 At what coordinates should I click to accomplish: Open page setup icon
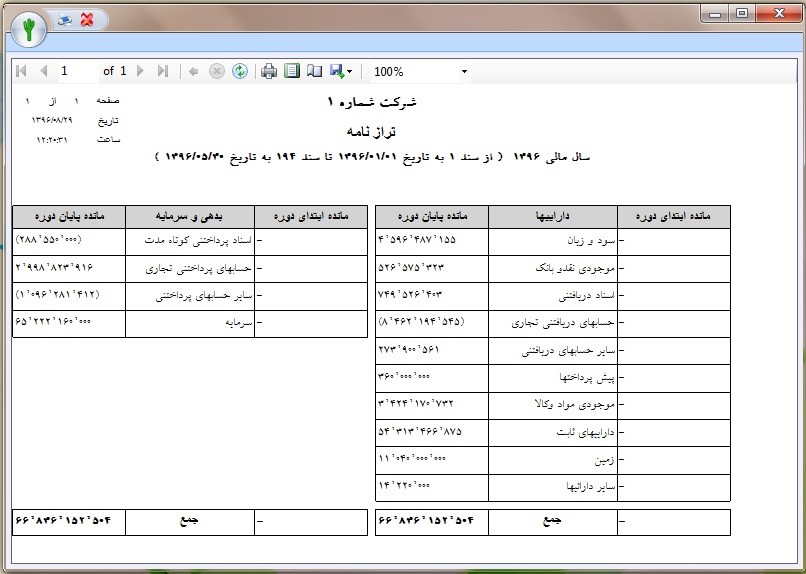314,71
